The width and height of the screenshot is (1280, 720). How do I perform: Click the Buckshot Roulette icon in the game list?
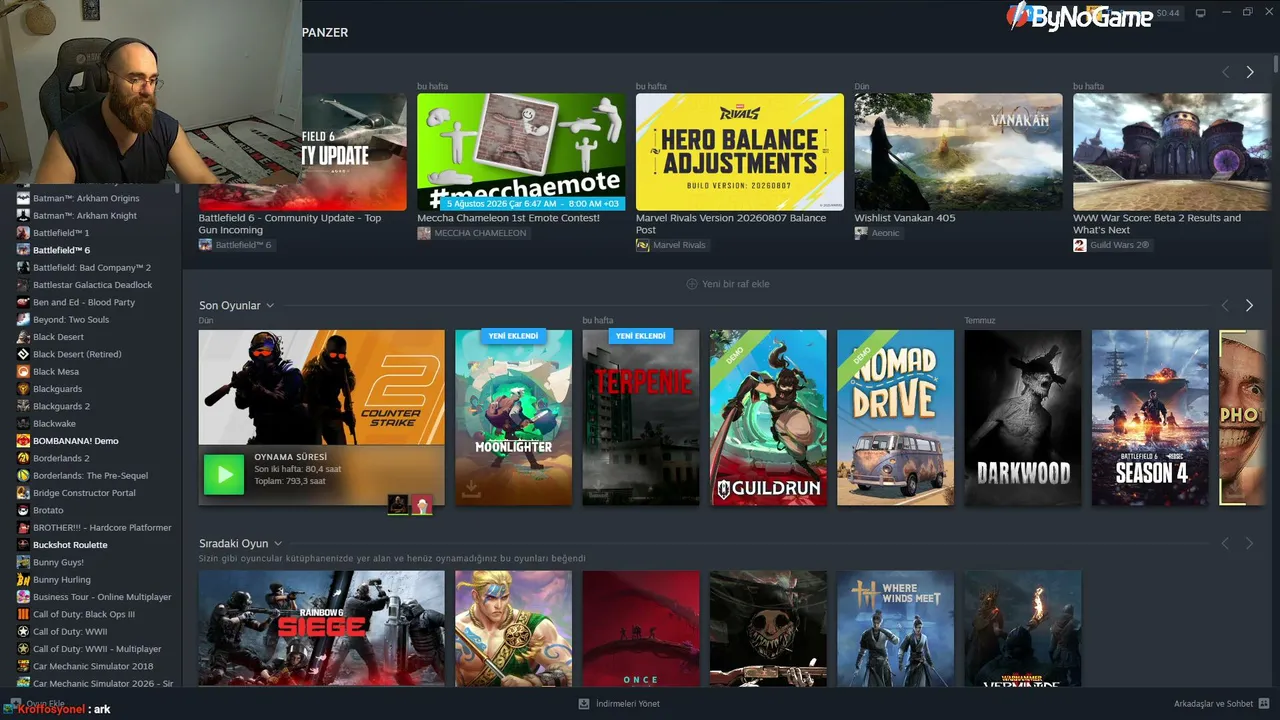[23, 545]
